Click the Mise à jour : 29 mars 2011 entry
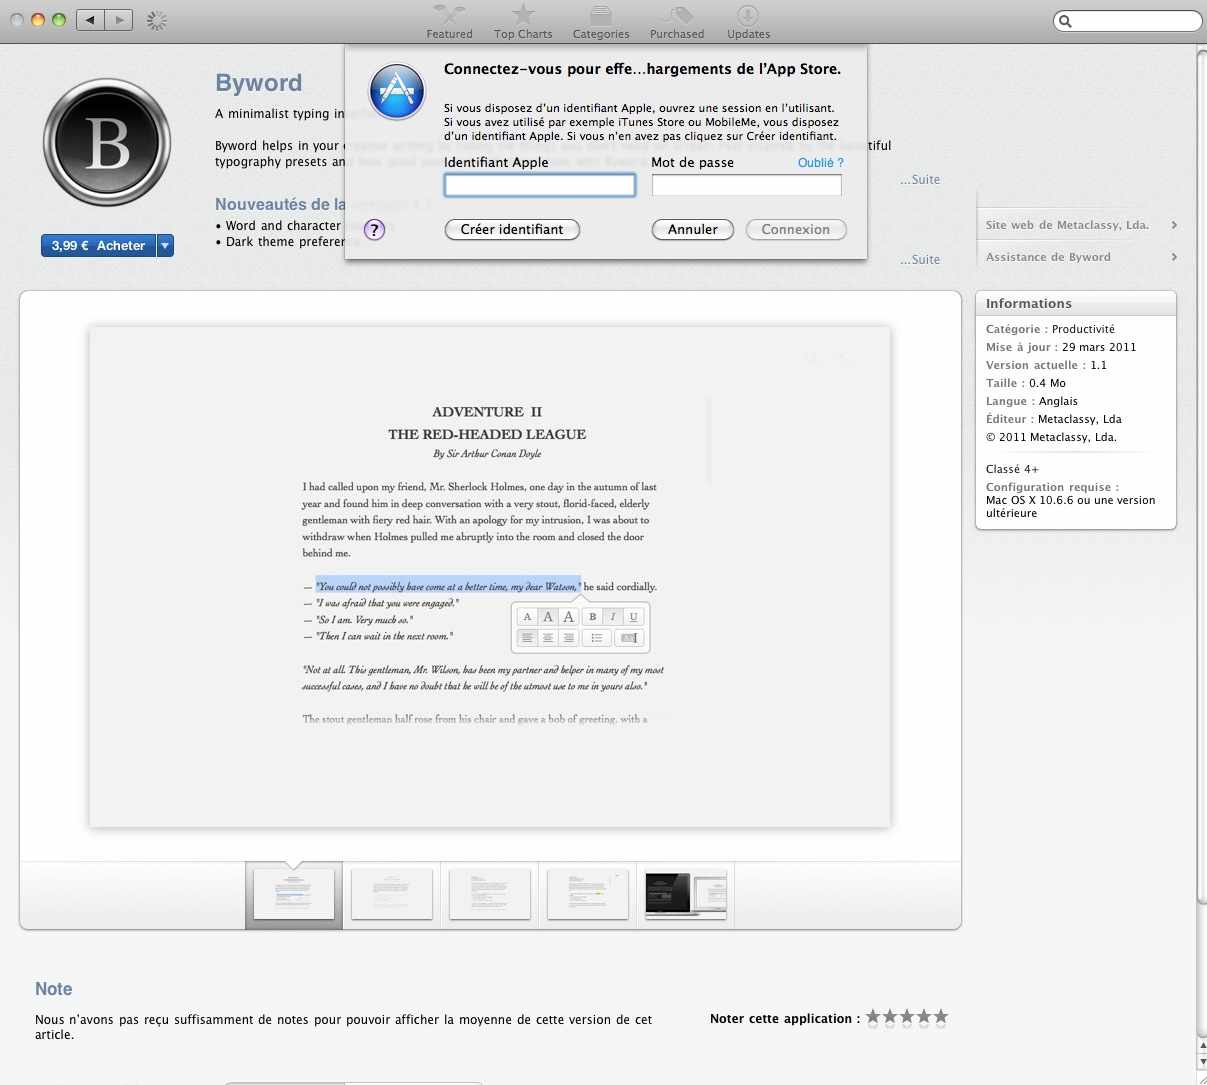 [1061, 347]
